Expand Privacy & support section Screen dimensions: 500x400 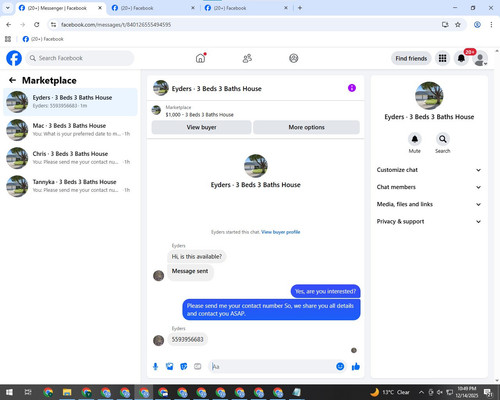pos(429,222)
